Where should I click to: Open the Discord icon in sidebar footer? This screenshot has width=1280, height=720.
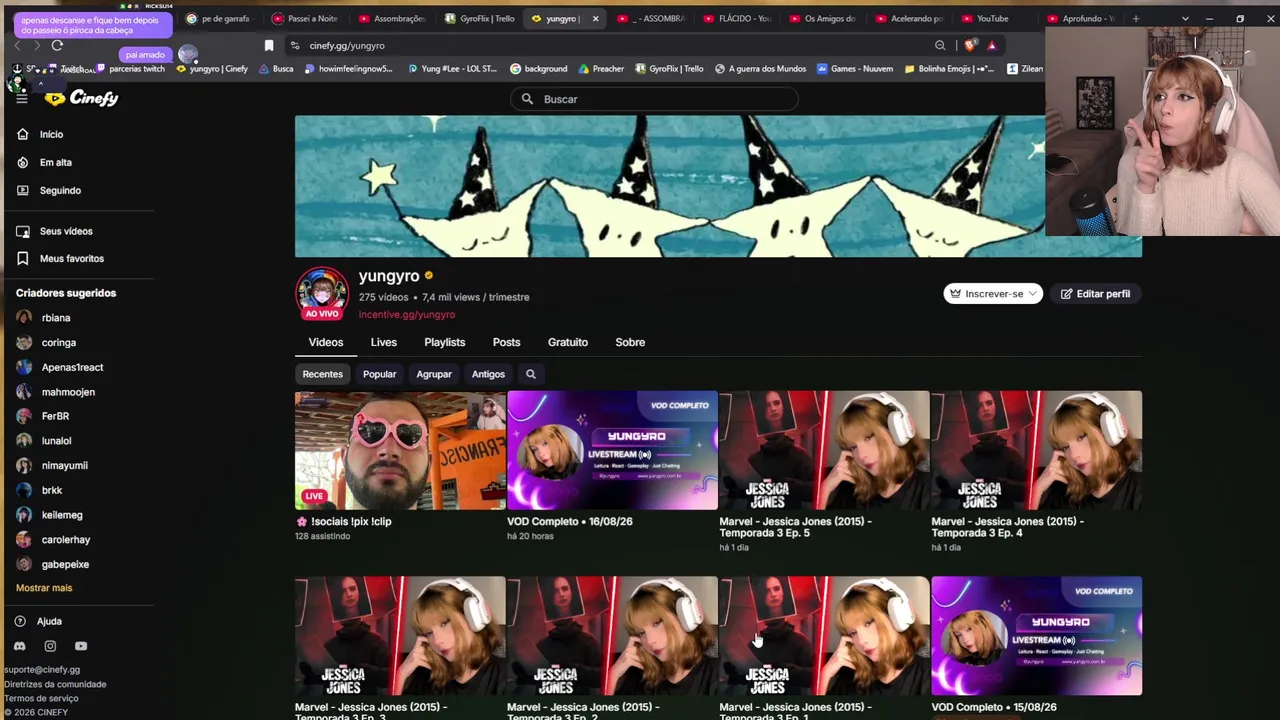pyautogui.click(x=19, y=646)
